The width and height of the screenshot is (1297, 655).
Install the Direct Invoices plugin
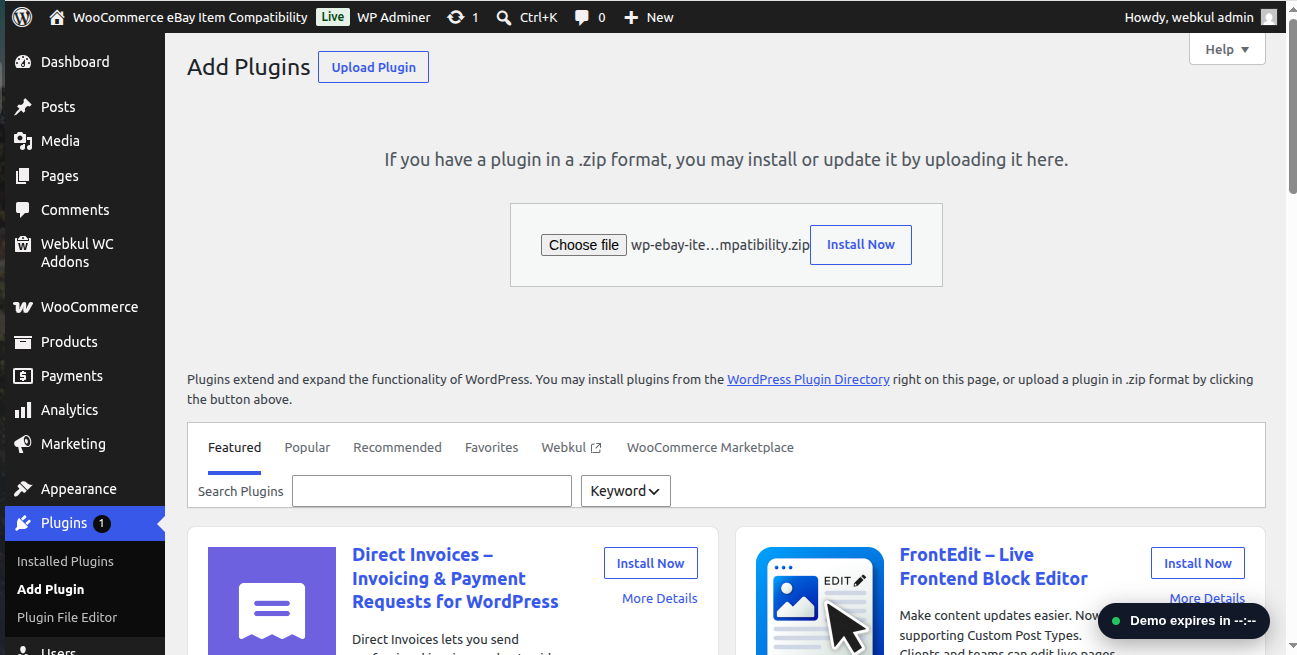(651, 563)
